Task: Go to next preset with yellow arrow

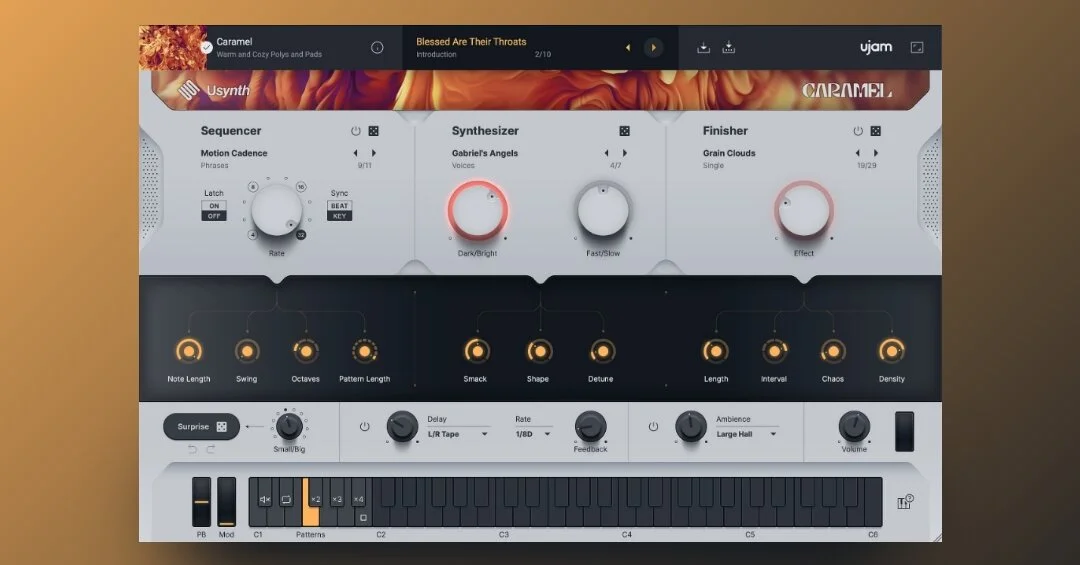Action: click(653, 48)
